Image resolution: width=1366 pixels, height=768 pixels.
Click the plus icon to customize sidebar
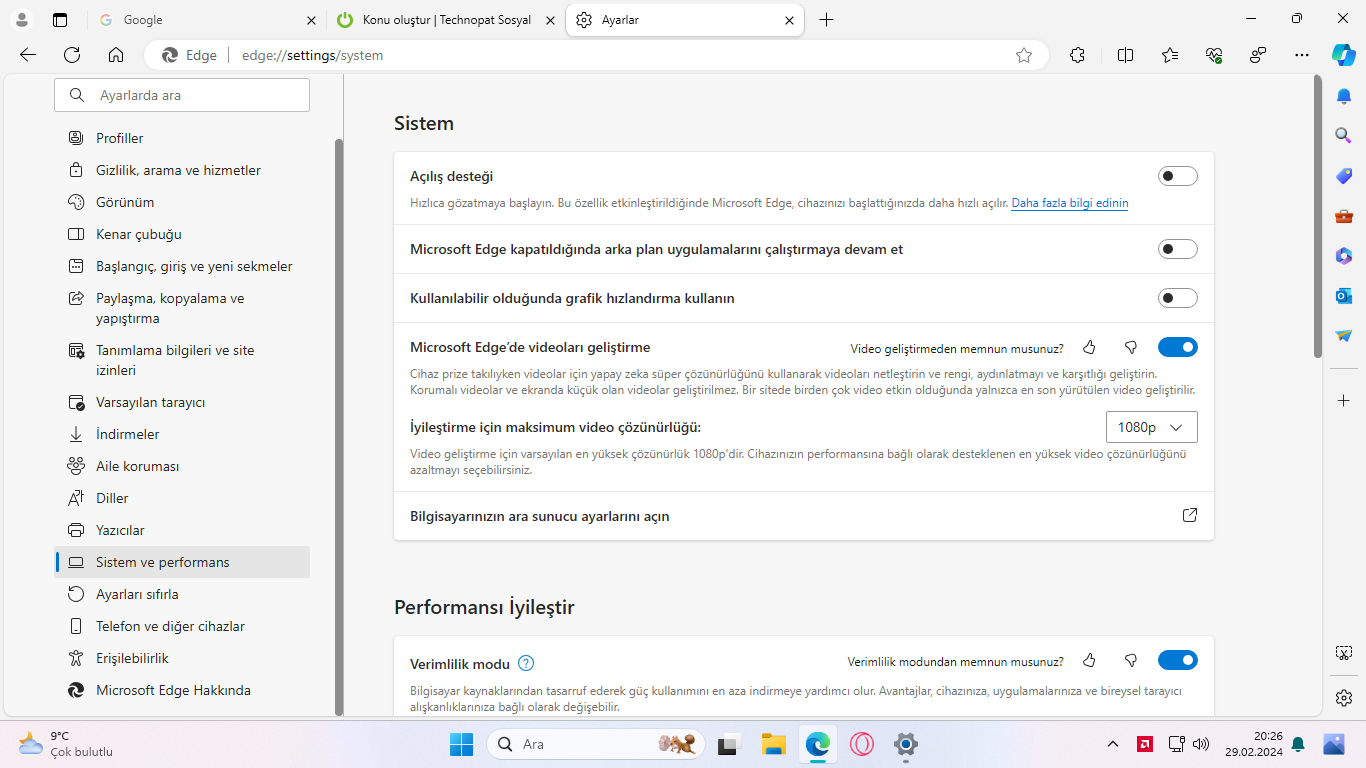(x=1344, y=400)
